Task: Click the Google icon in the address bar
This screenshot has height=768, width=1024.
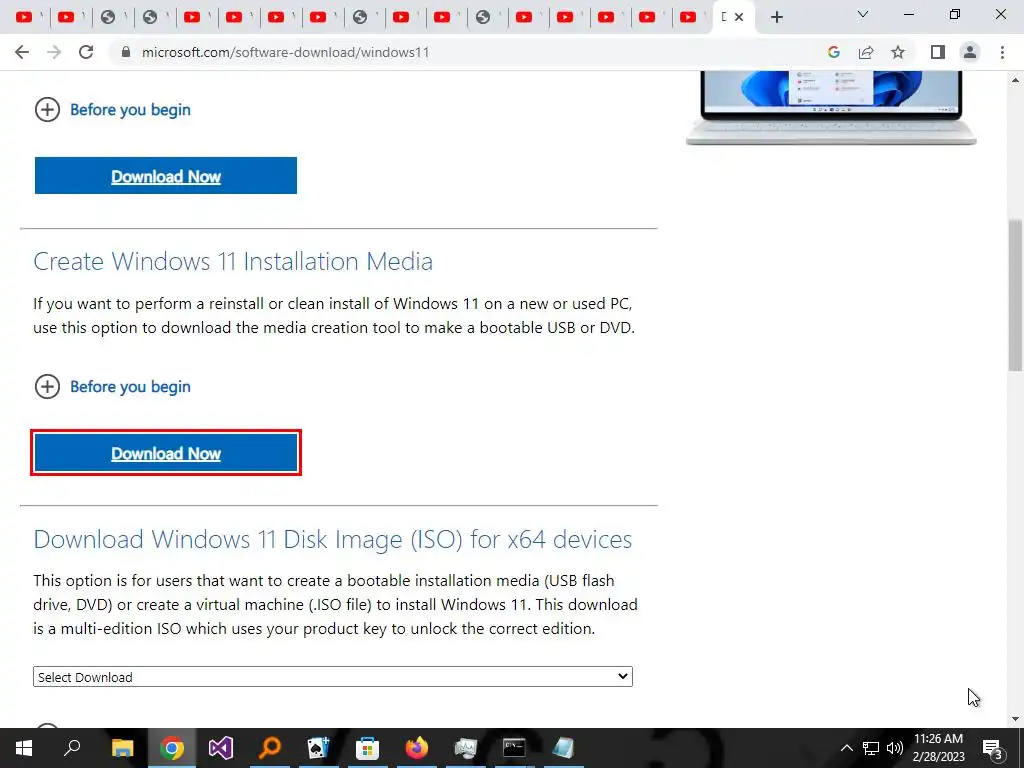Action: tap(833, 52)
